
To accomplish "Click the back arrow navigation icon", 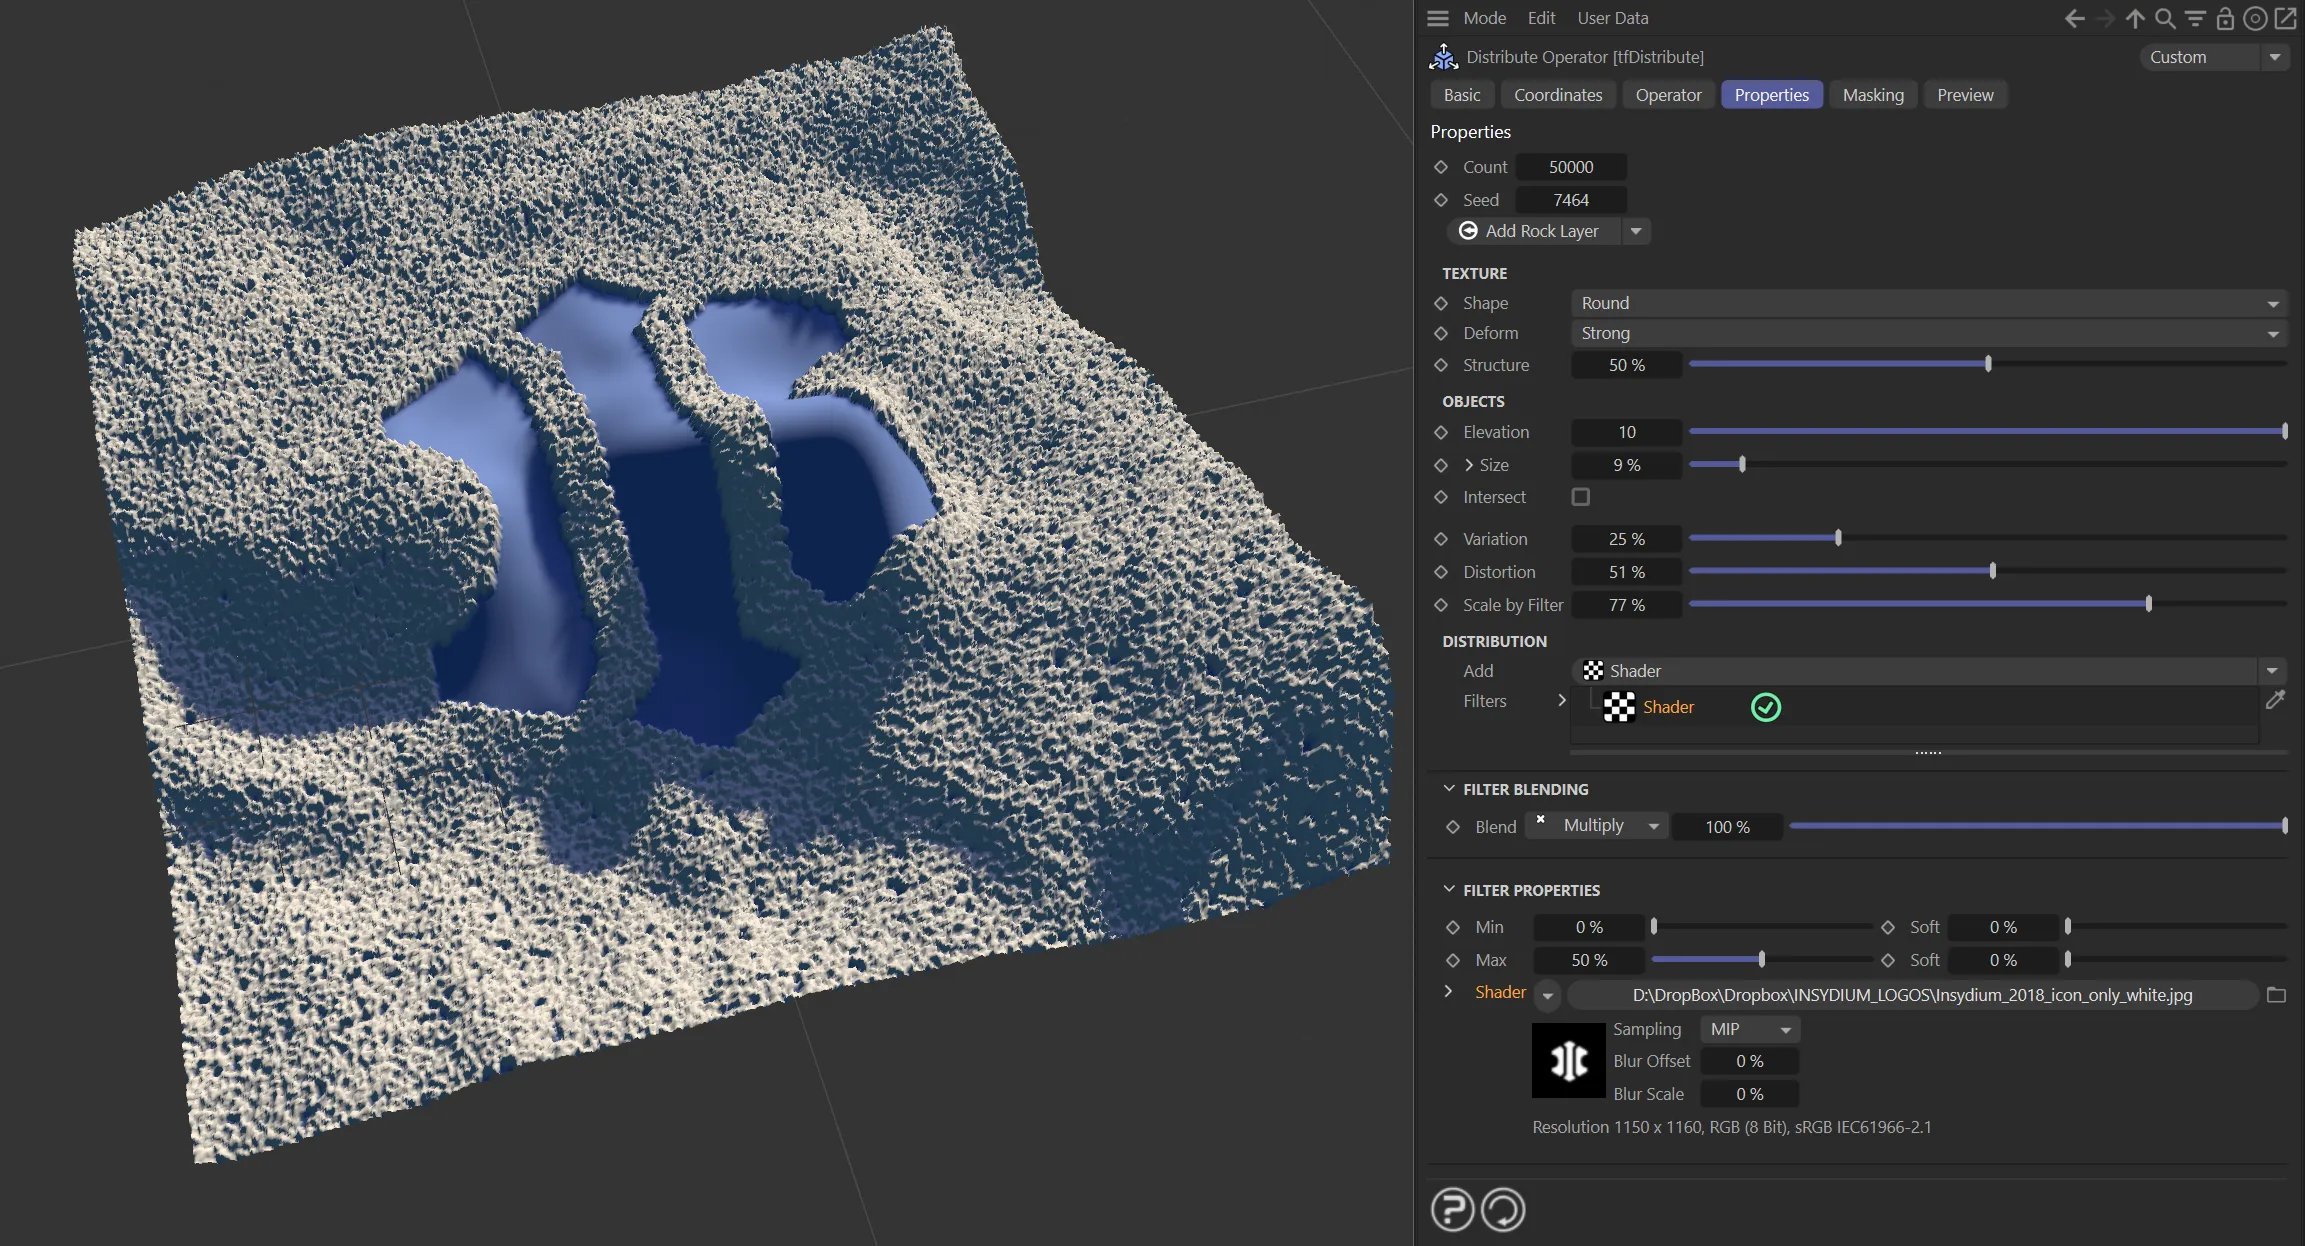I will [x=2074, y=18].
